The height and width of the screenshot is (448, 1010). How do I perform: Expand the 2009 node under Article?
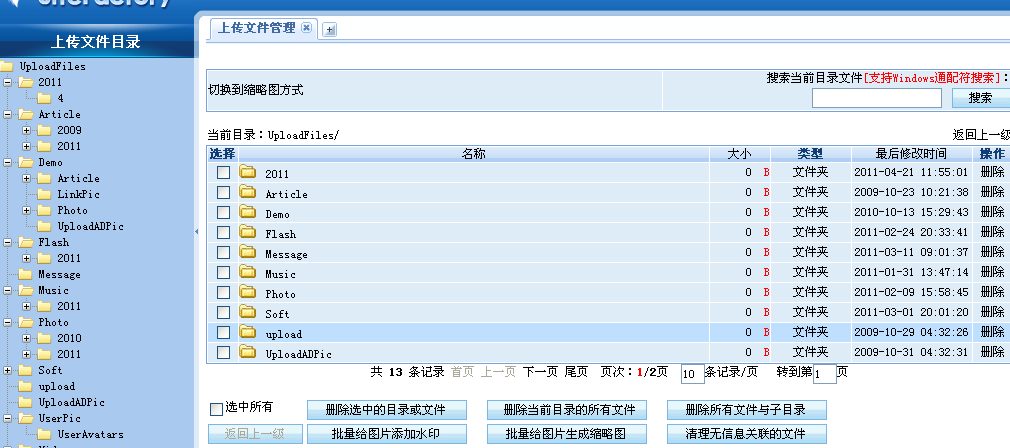coord(26,130)
